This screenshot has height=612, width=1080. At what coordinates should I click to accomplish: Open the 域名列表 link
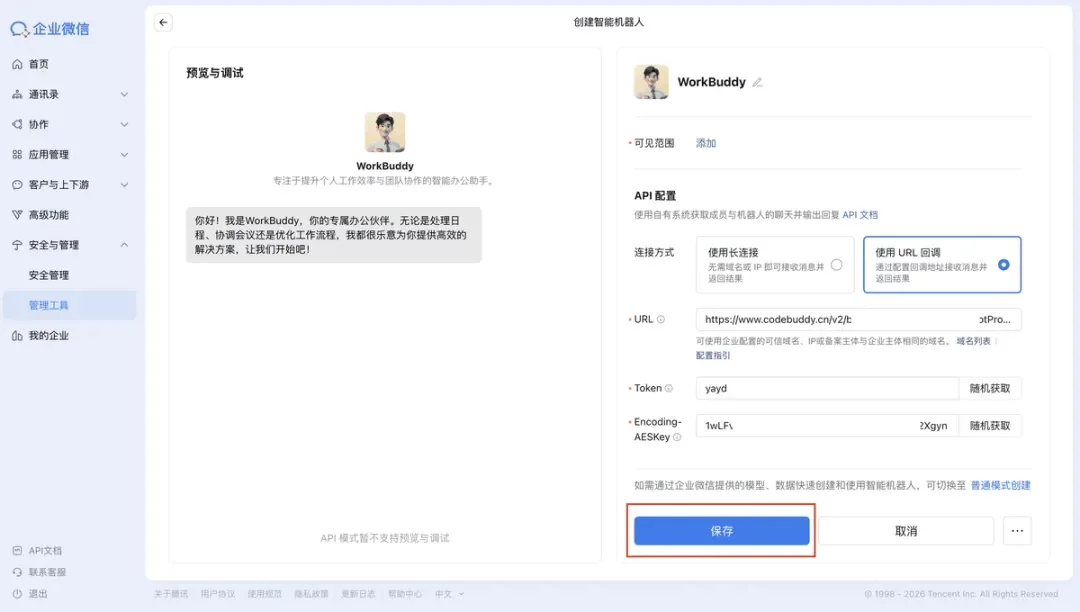click(973, 341)
